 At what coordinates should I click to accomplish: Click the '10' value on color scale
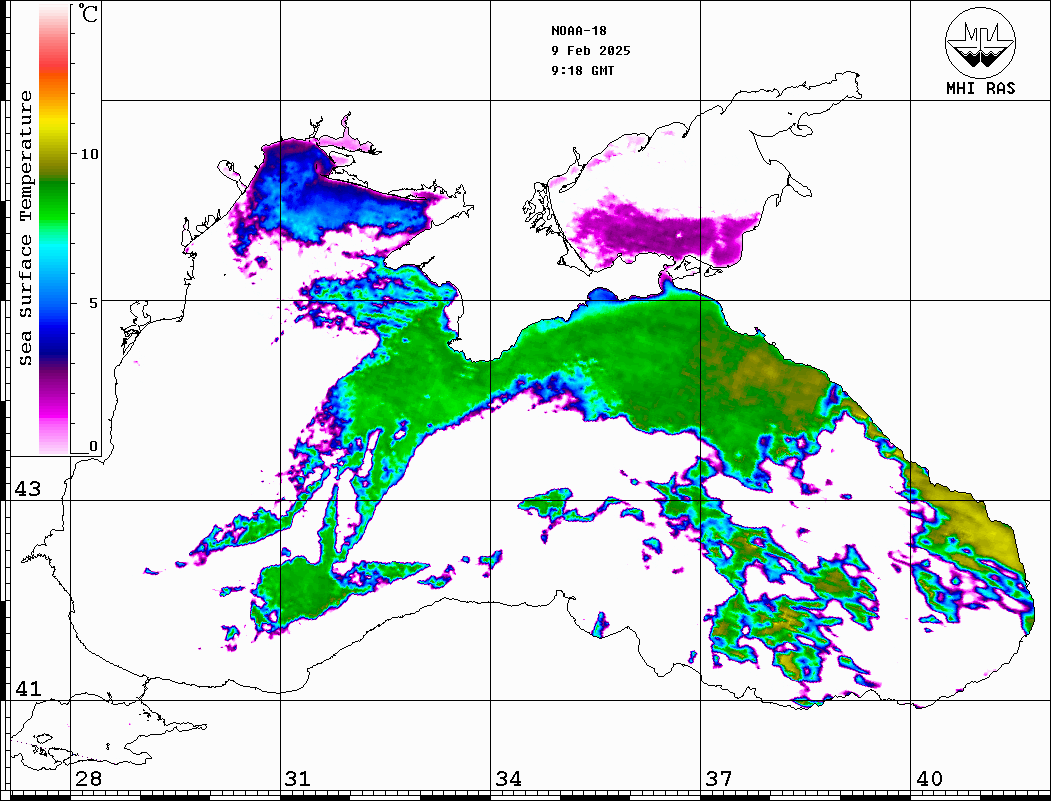click(89, 154)
